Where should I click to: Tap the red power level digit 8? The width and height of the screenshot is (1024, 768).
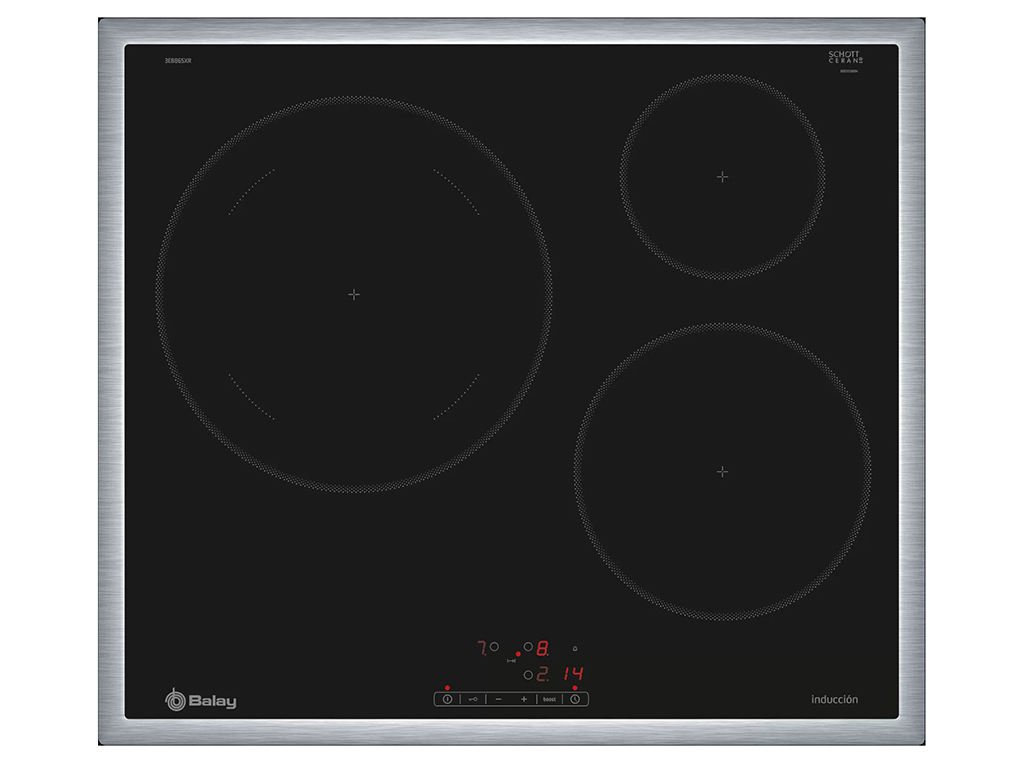tap(542, 648)
